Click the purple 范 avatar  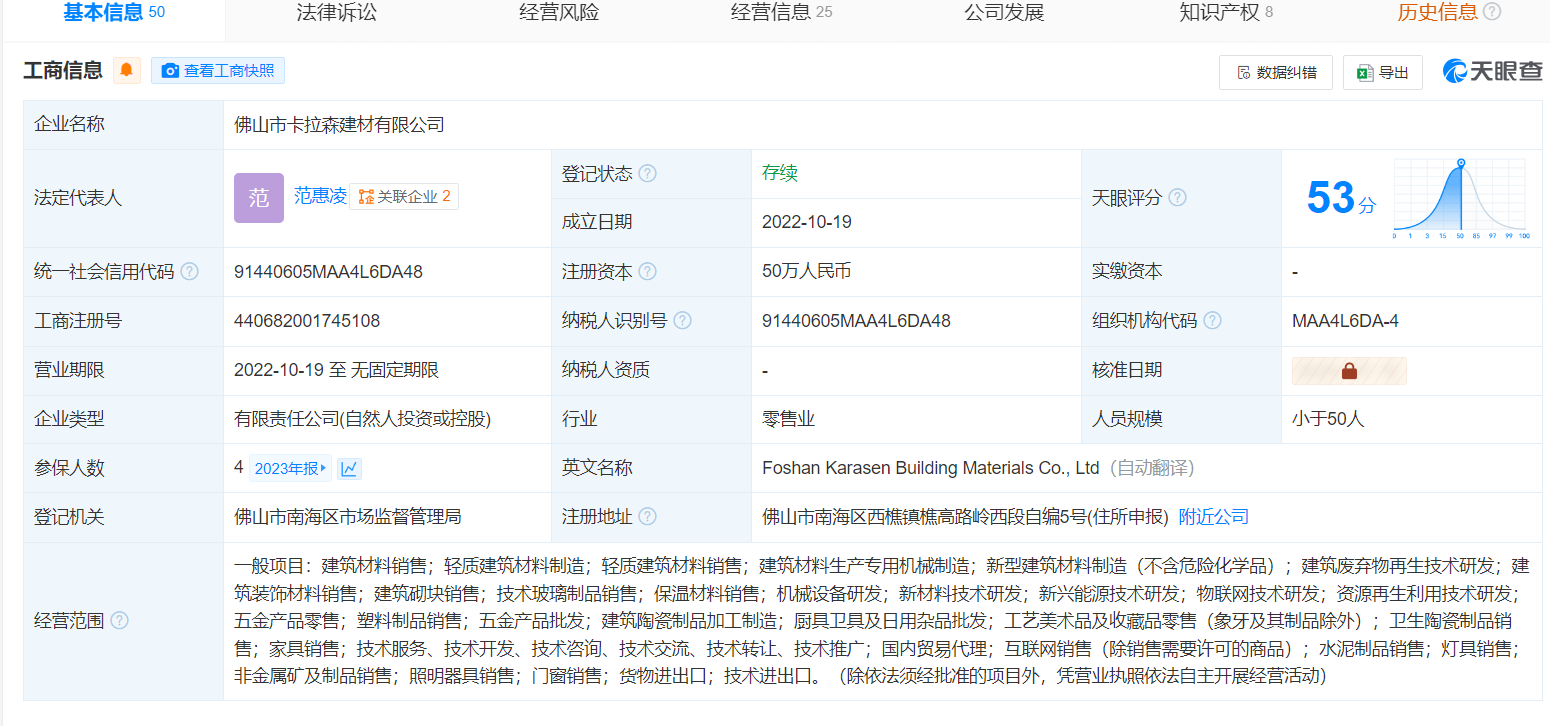point(259,198)
